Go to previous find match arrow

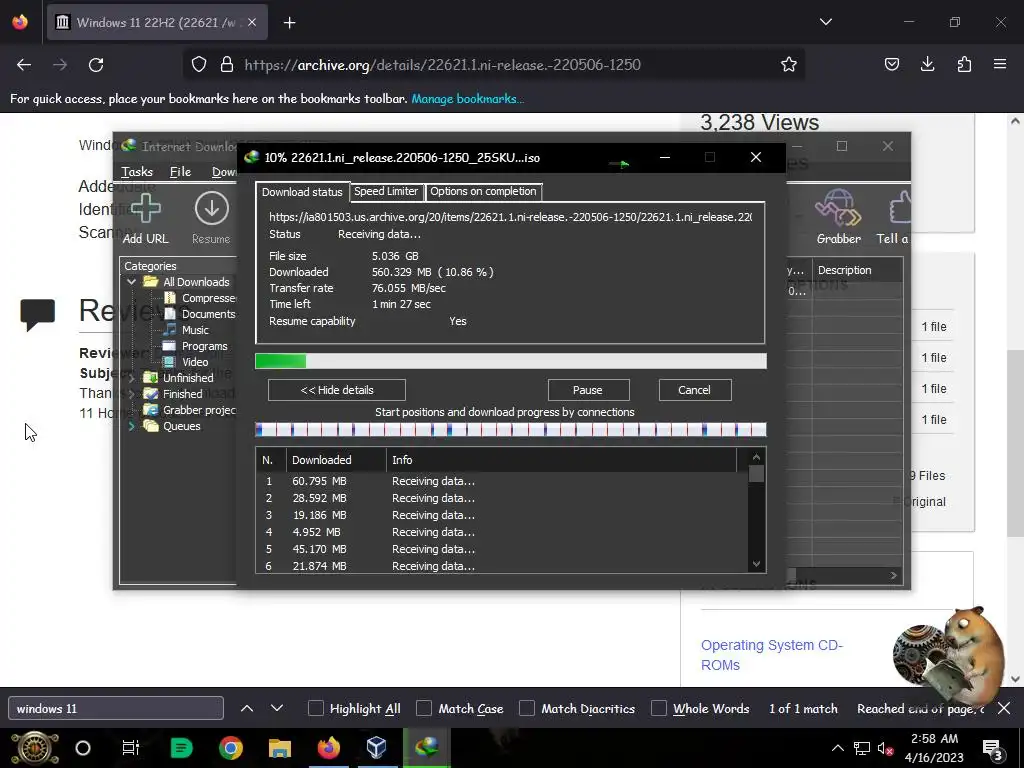[247, 708]
